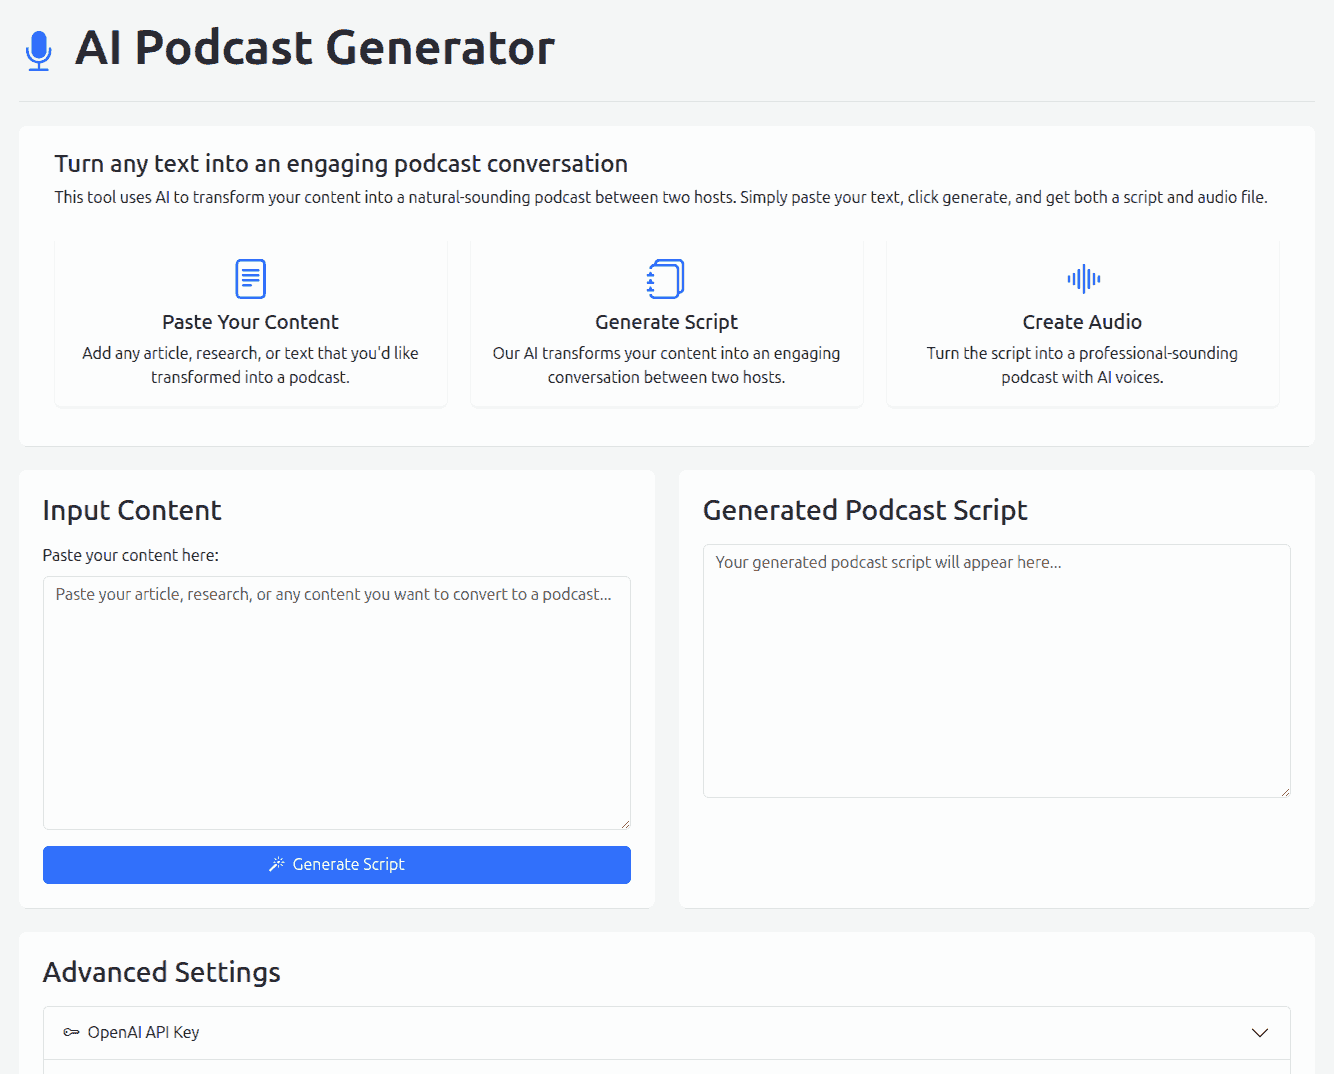The width and height of the screenshot is (1334, 1074).
Task: Click the 'Paste your content here:' label
Action: [x=130, y=555]
